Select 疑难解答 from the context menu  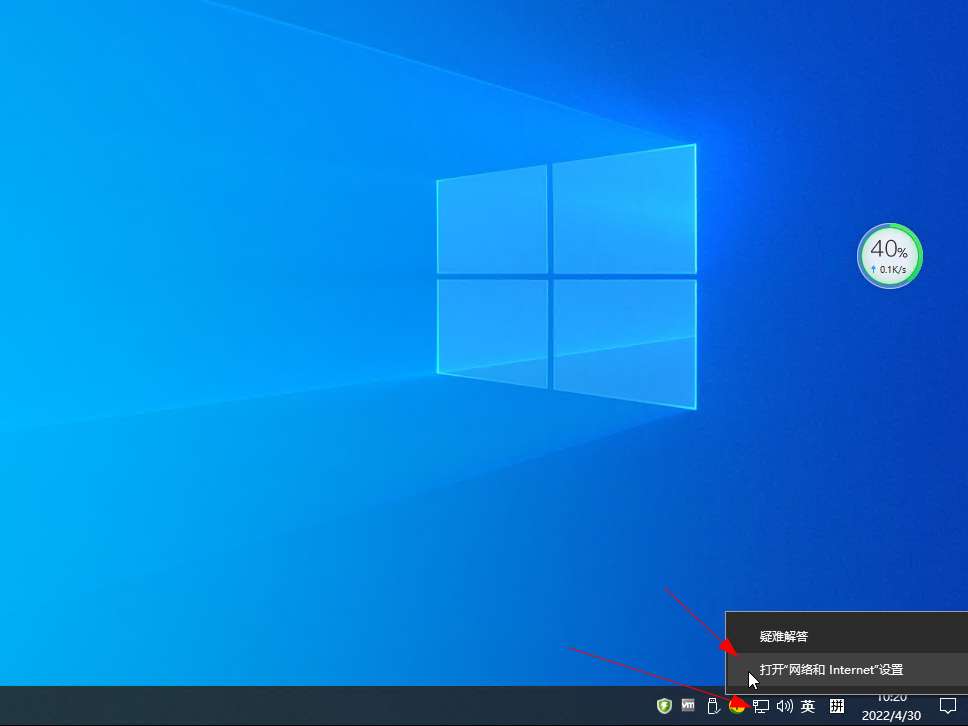click(783, 636)
